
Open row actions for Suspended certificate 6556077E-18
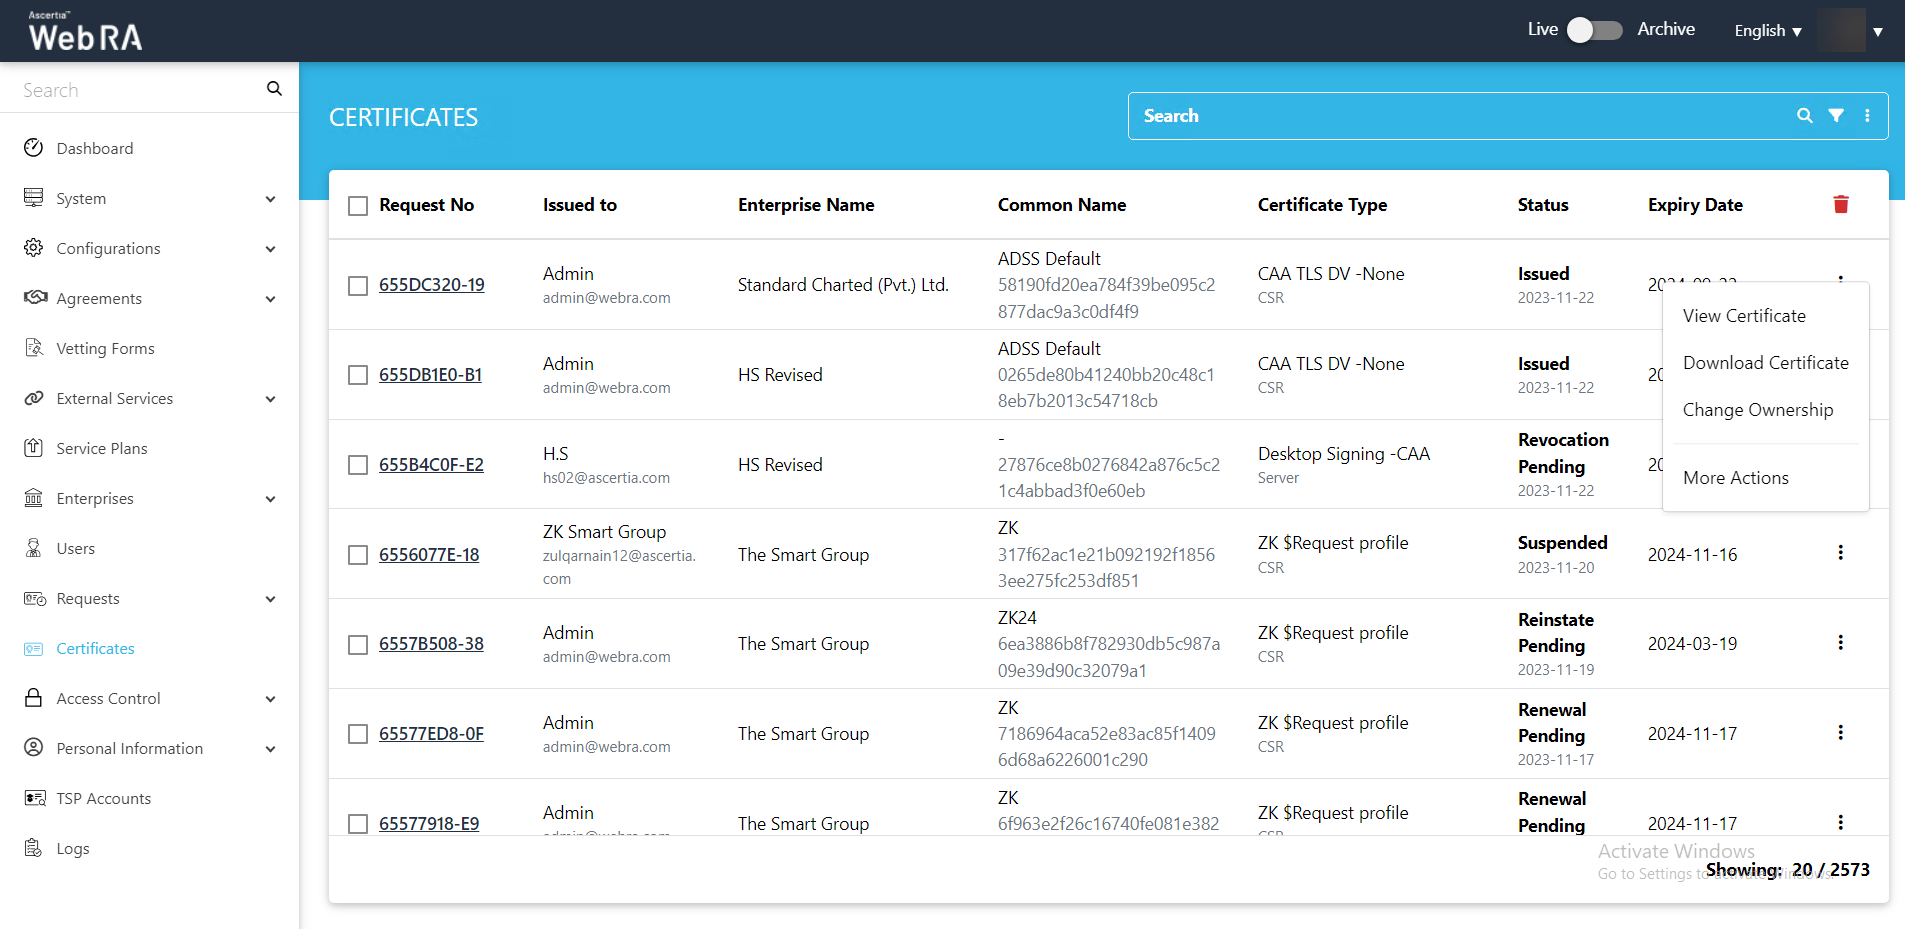pyautogui.click(x=1840, y=553)
